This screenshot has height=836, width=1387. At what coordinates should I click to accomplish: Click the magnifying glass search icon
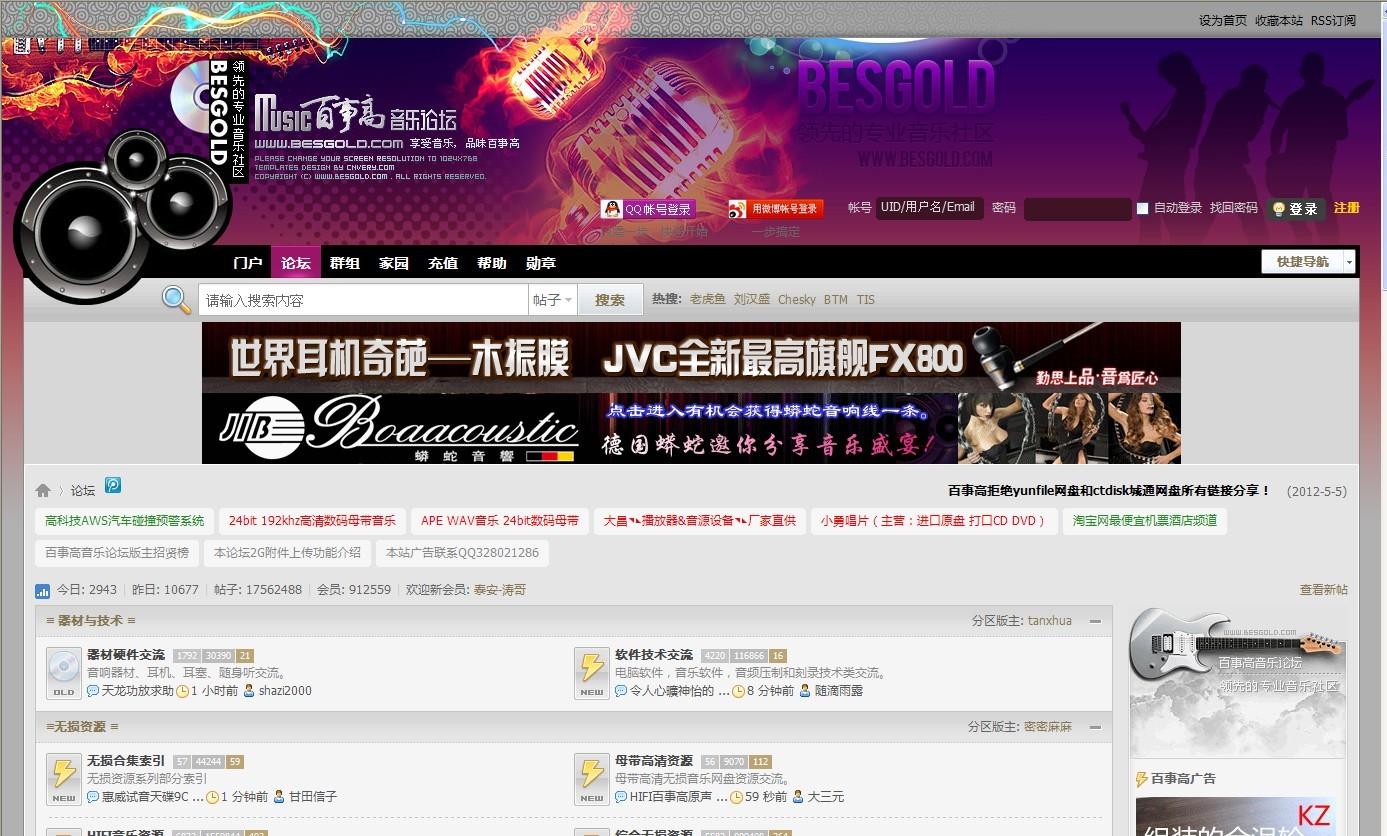point(177,300)
